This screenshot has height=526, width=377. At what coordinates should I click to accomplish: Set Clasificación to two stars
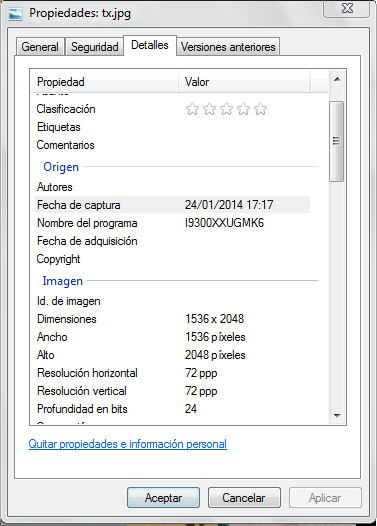pyautogui.click(x=209, y=109)
